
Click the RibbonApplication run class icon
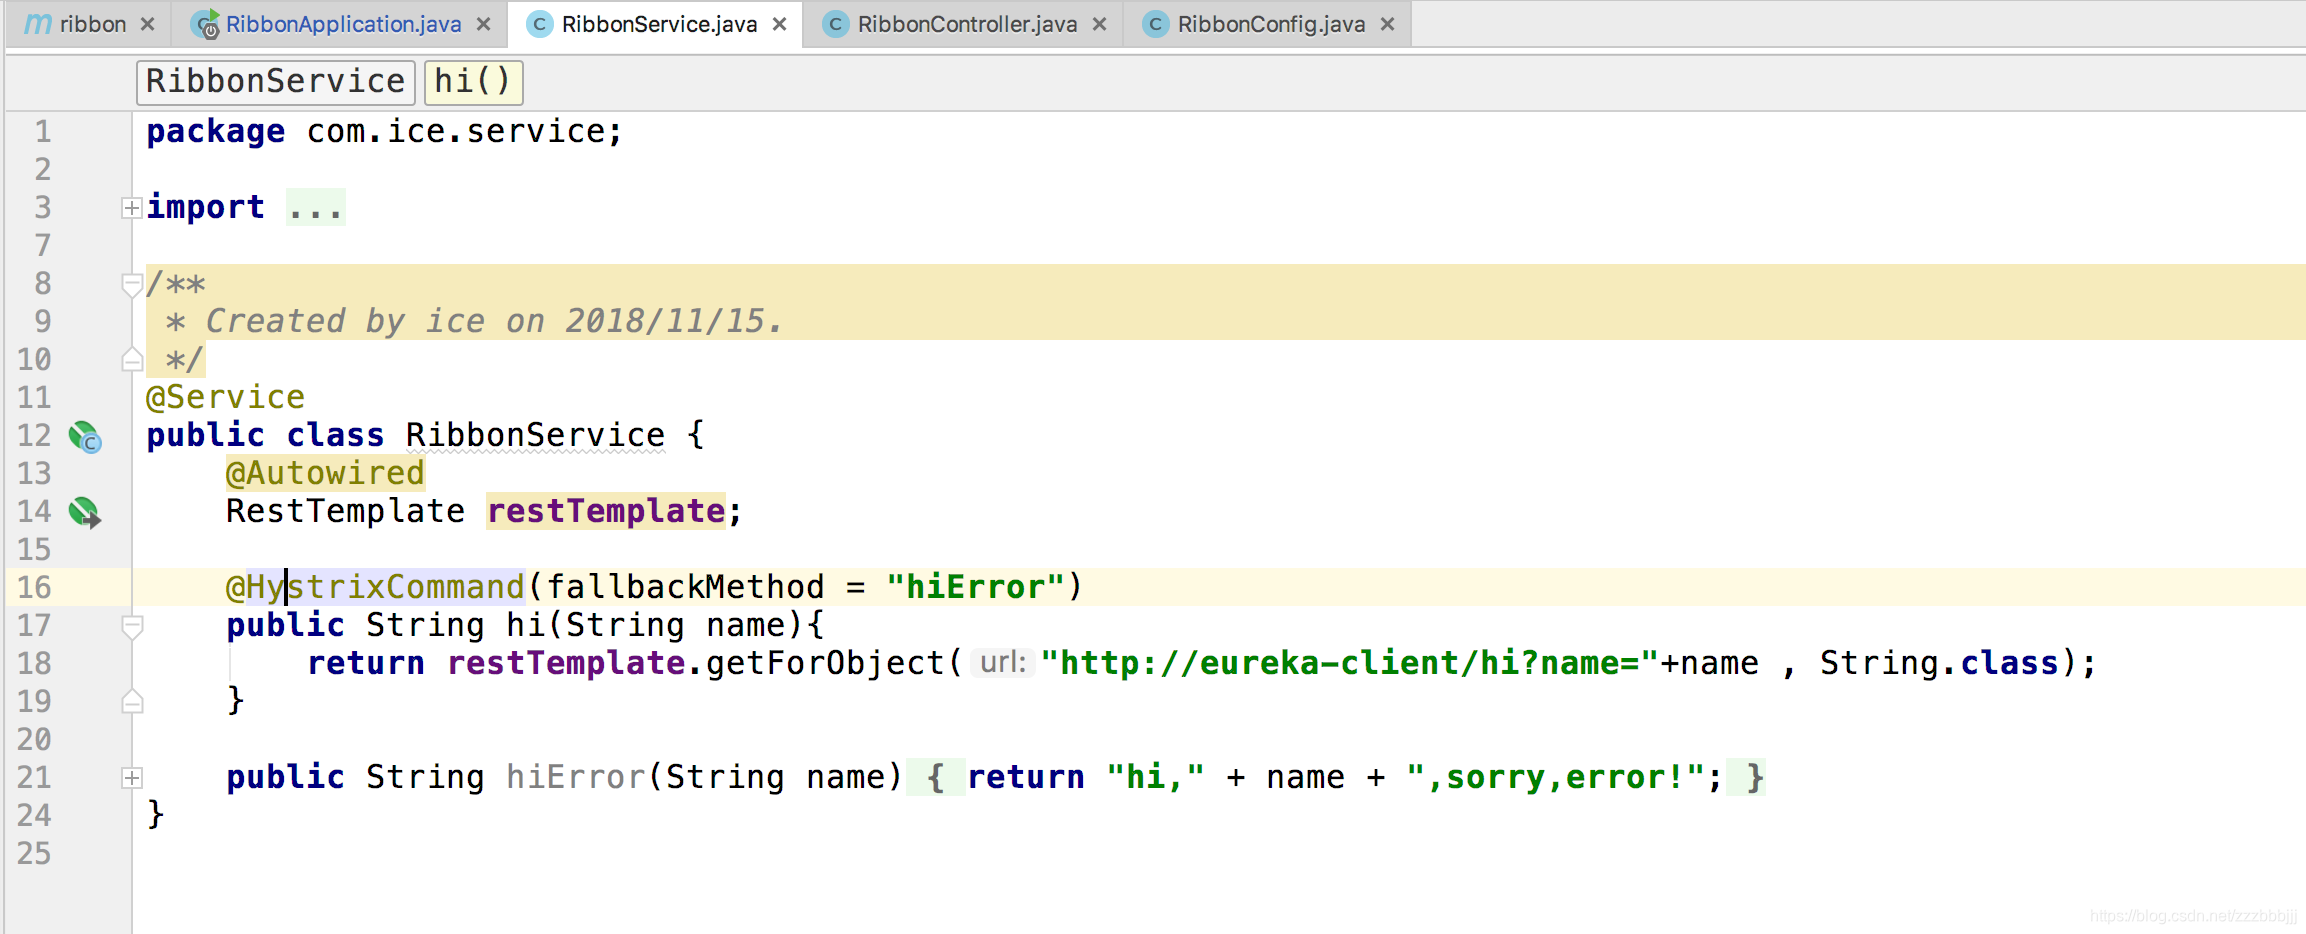(206, 24)
